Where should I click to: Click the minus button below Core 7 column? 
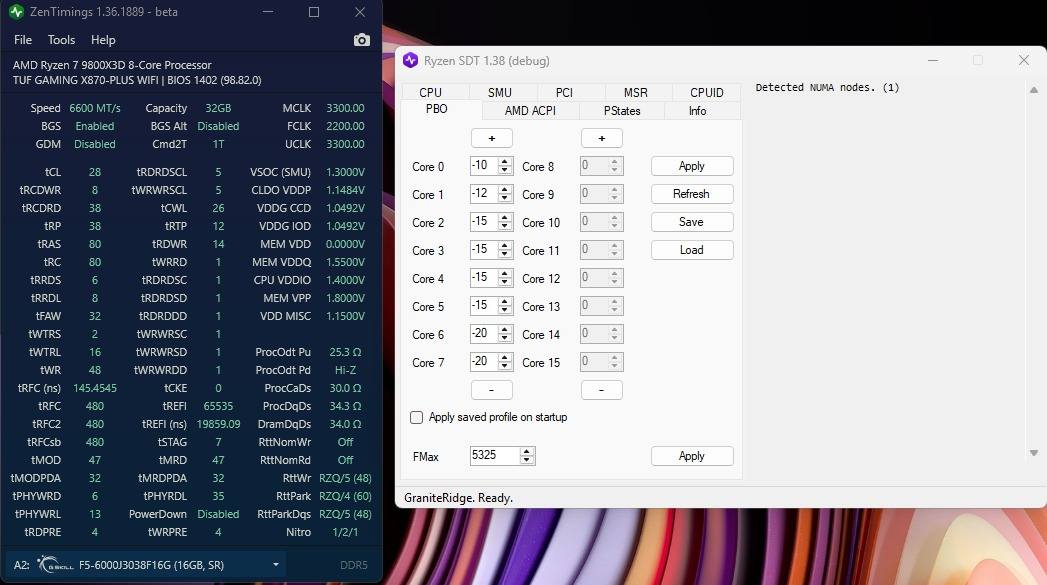point(491,390)
